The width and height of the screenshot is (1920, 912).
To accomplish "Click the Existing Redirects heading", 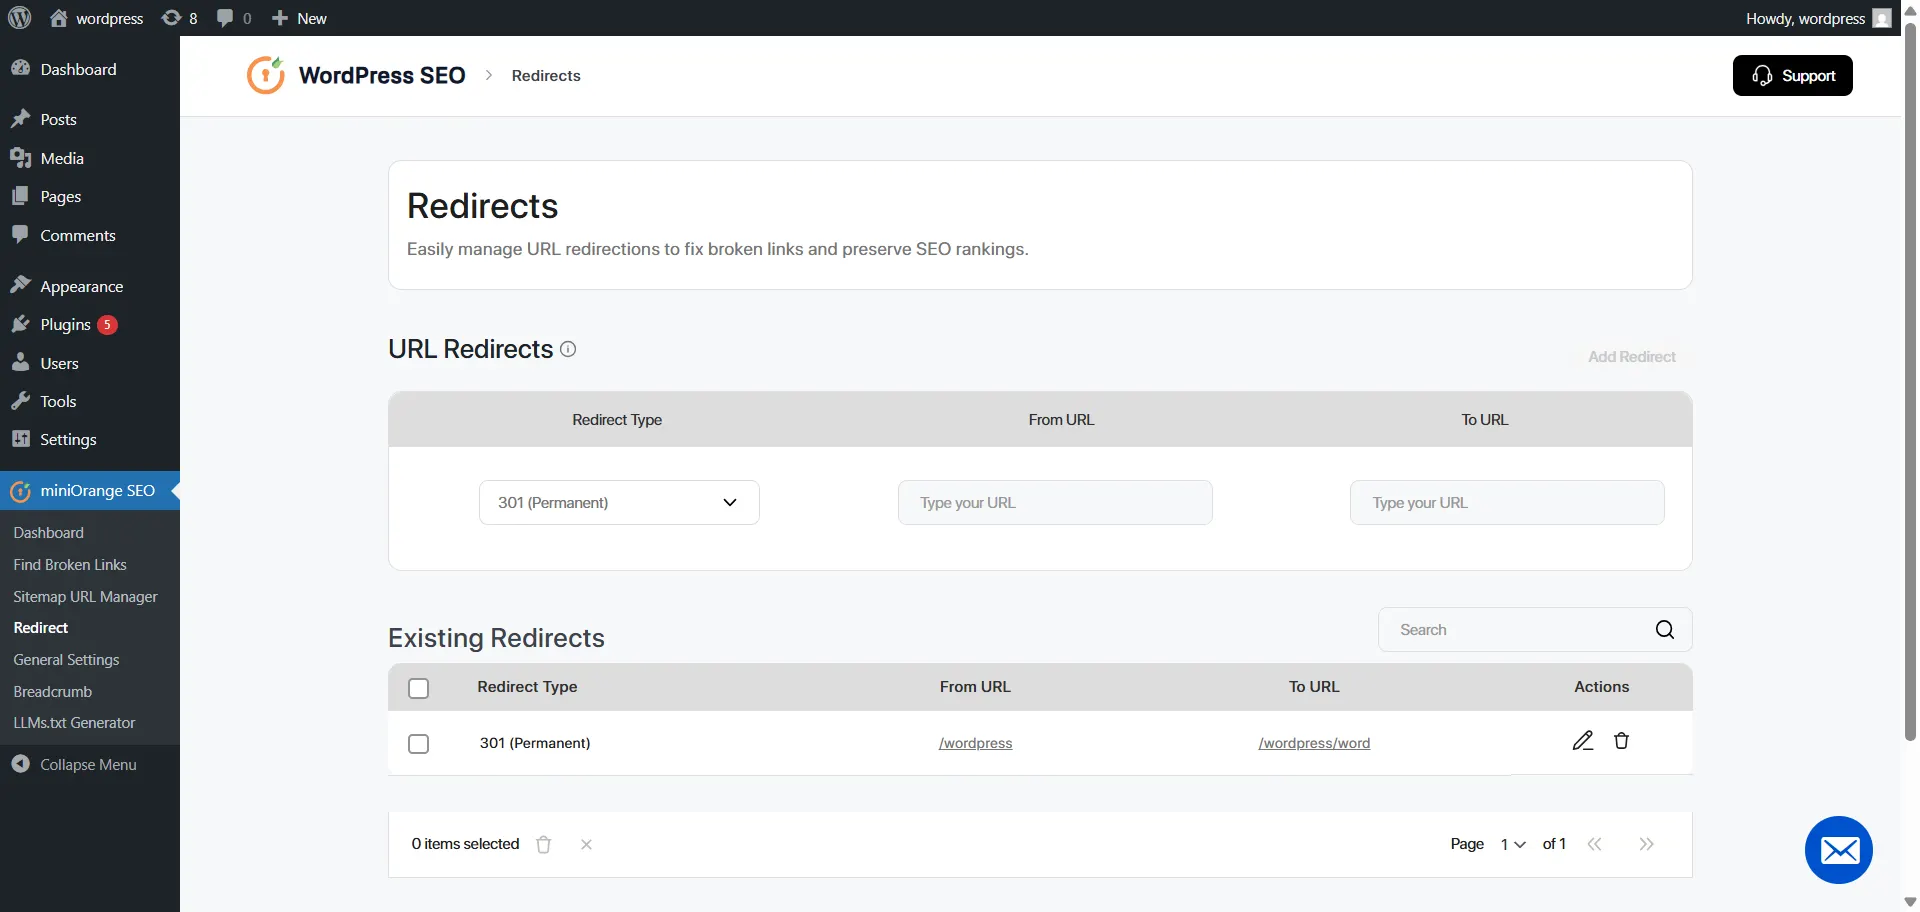I will coord(496,638).
